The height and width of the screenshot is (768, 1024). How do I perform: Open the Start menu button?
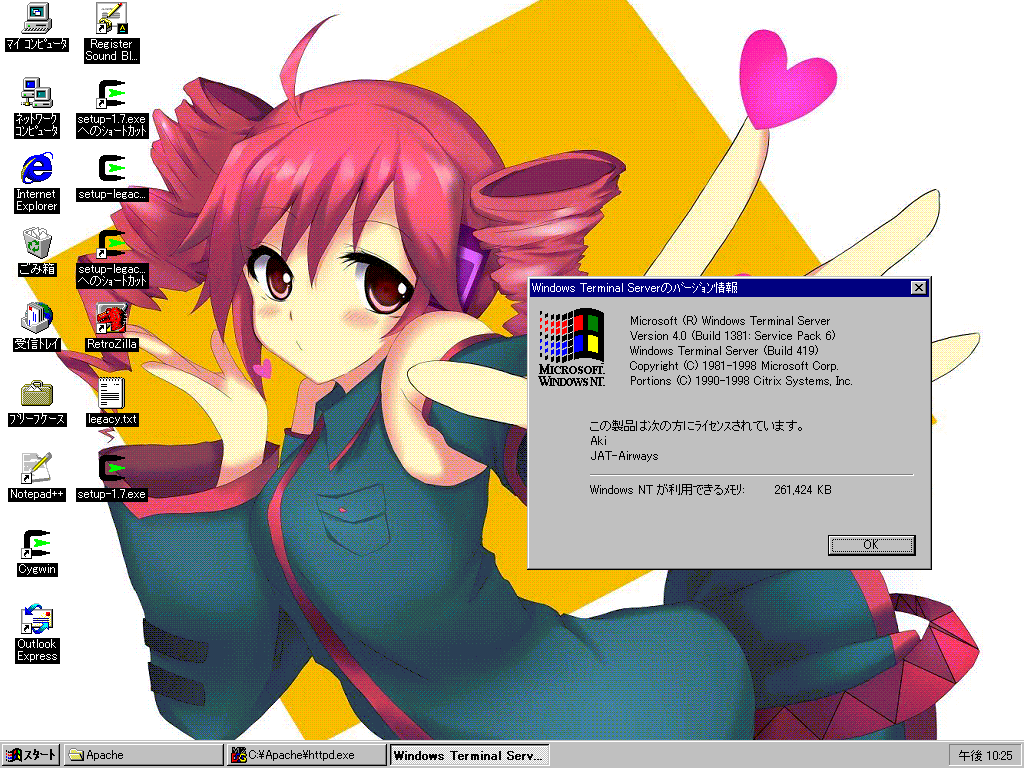[x=32, y=755]
